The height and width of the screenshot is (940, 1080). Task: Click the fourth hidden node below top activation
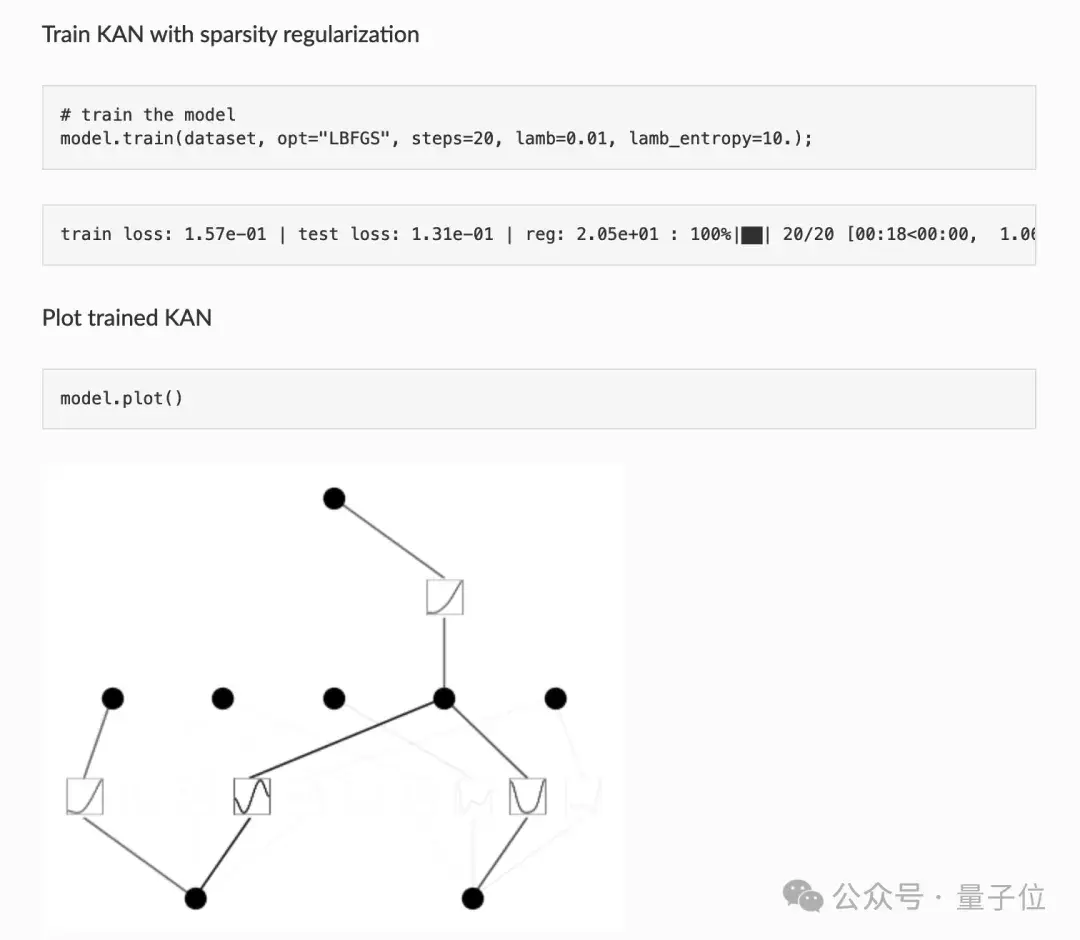tap(444, 698)
